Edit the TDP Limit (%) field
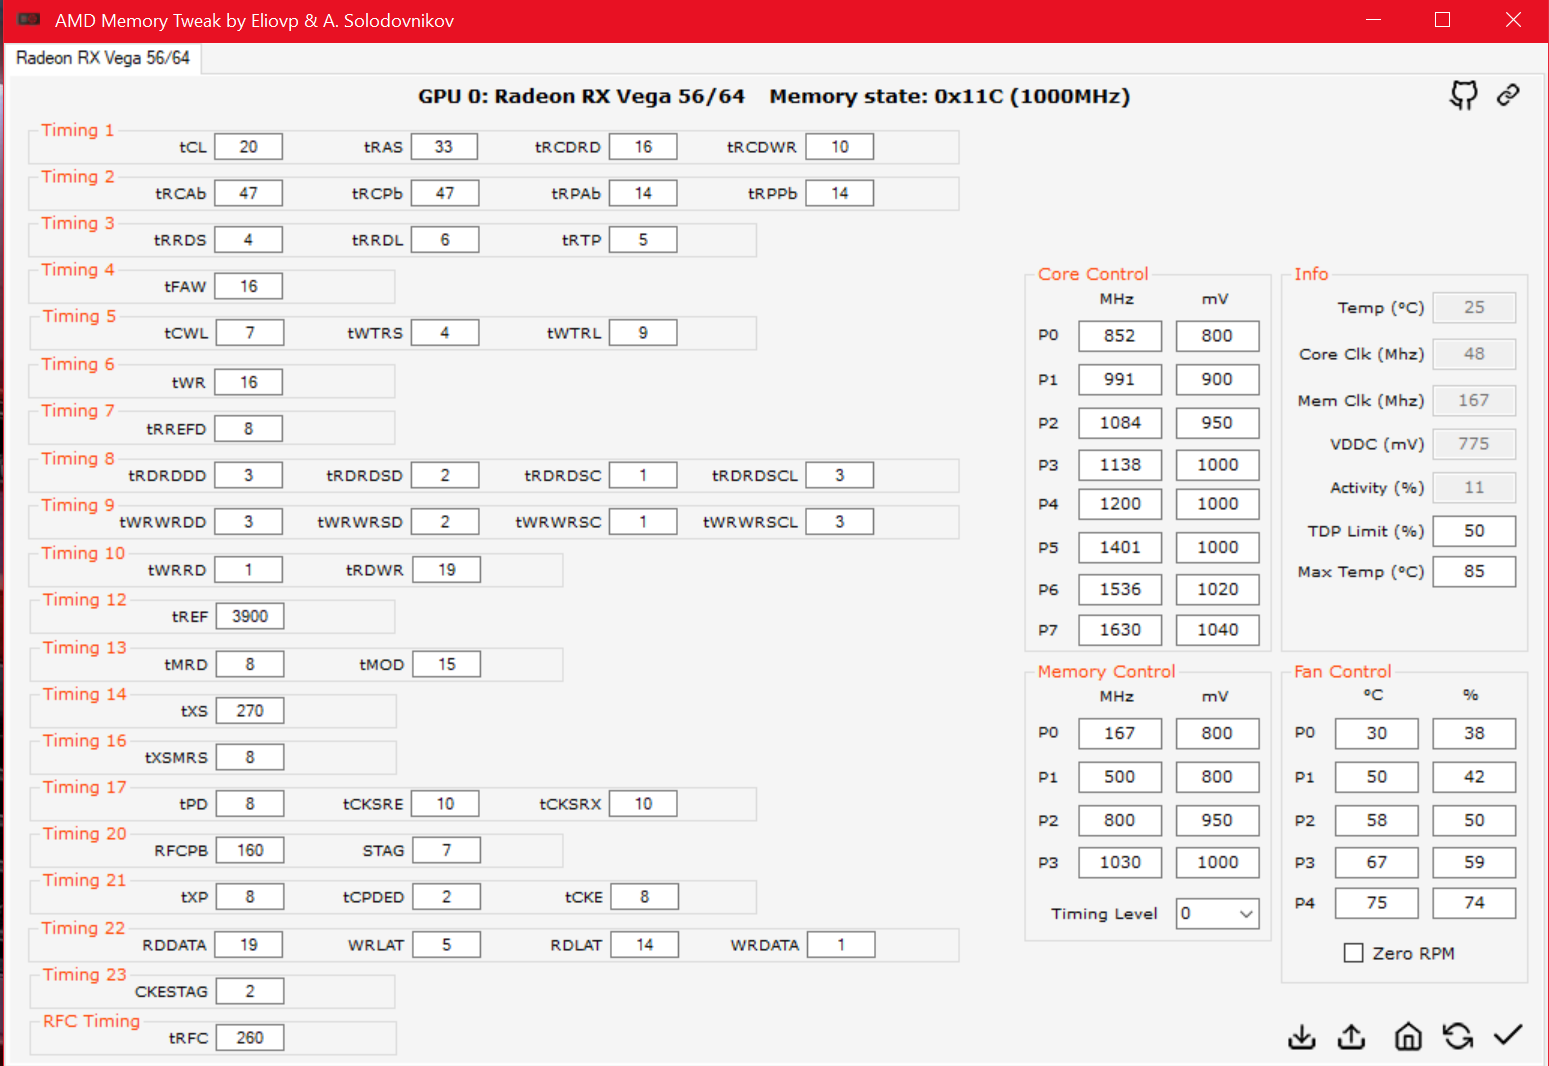 point(1474,531)
